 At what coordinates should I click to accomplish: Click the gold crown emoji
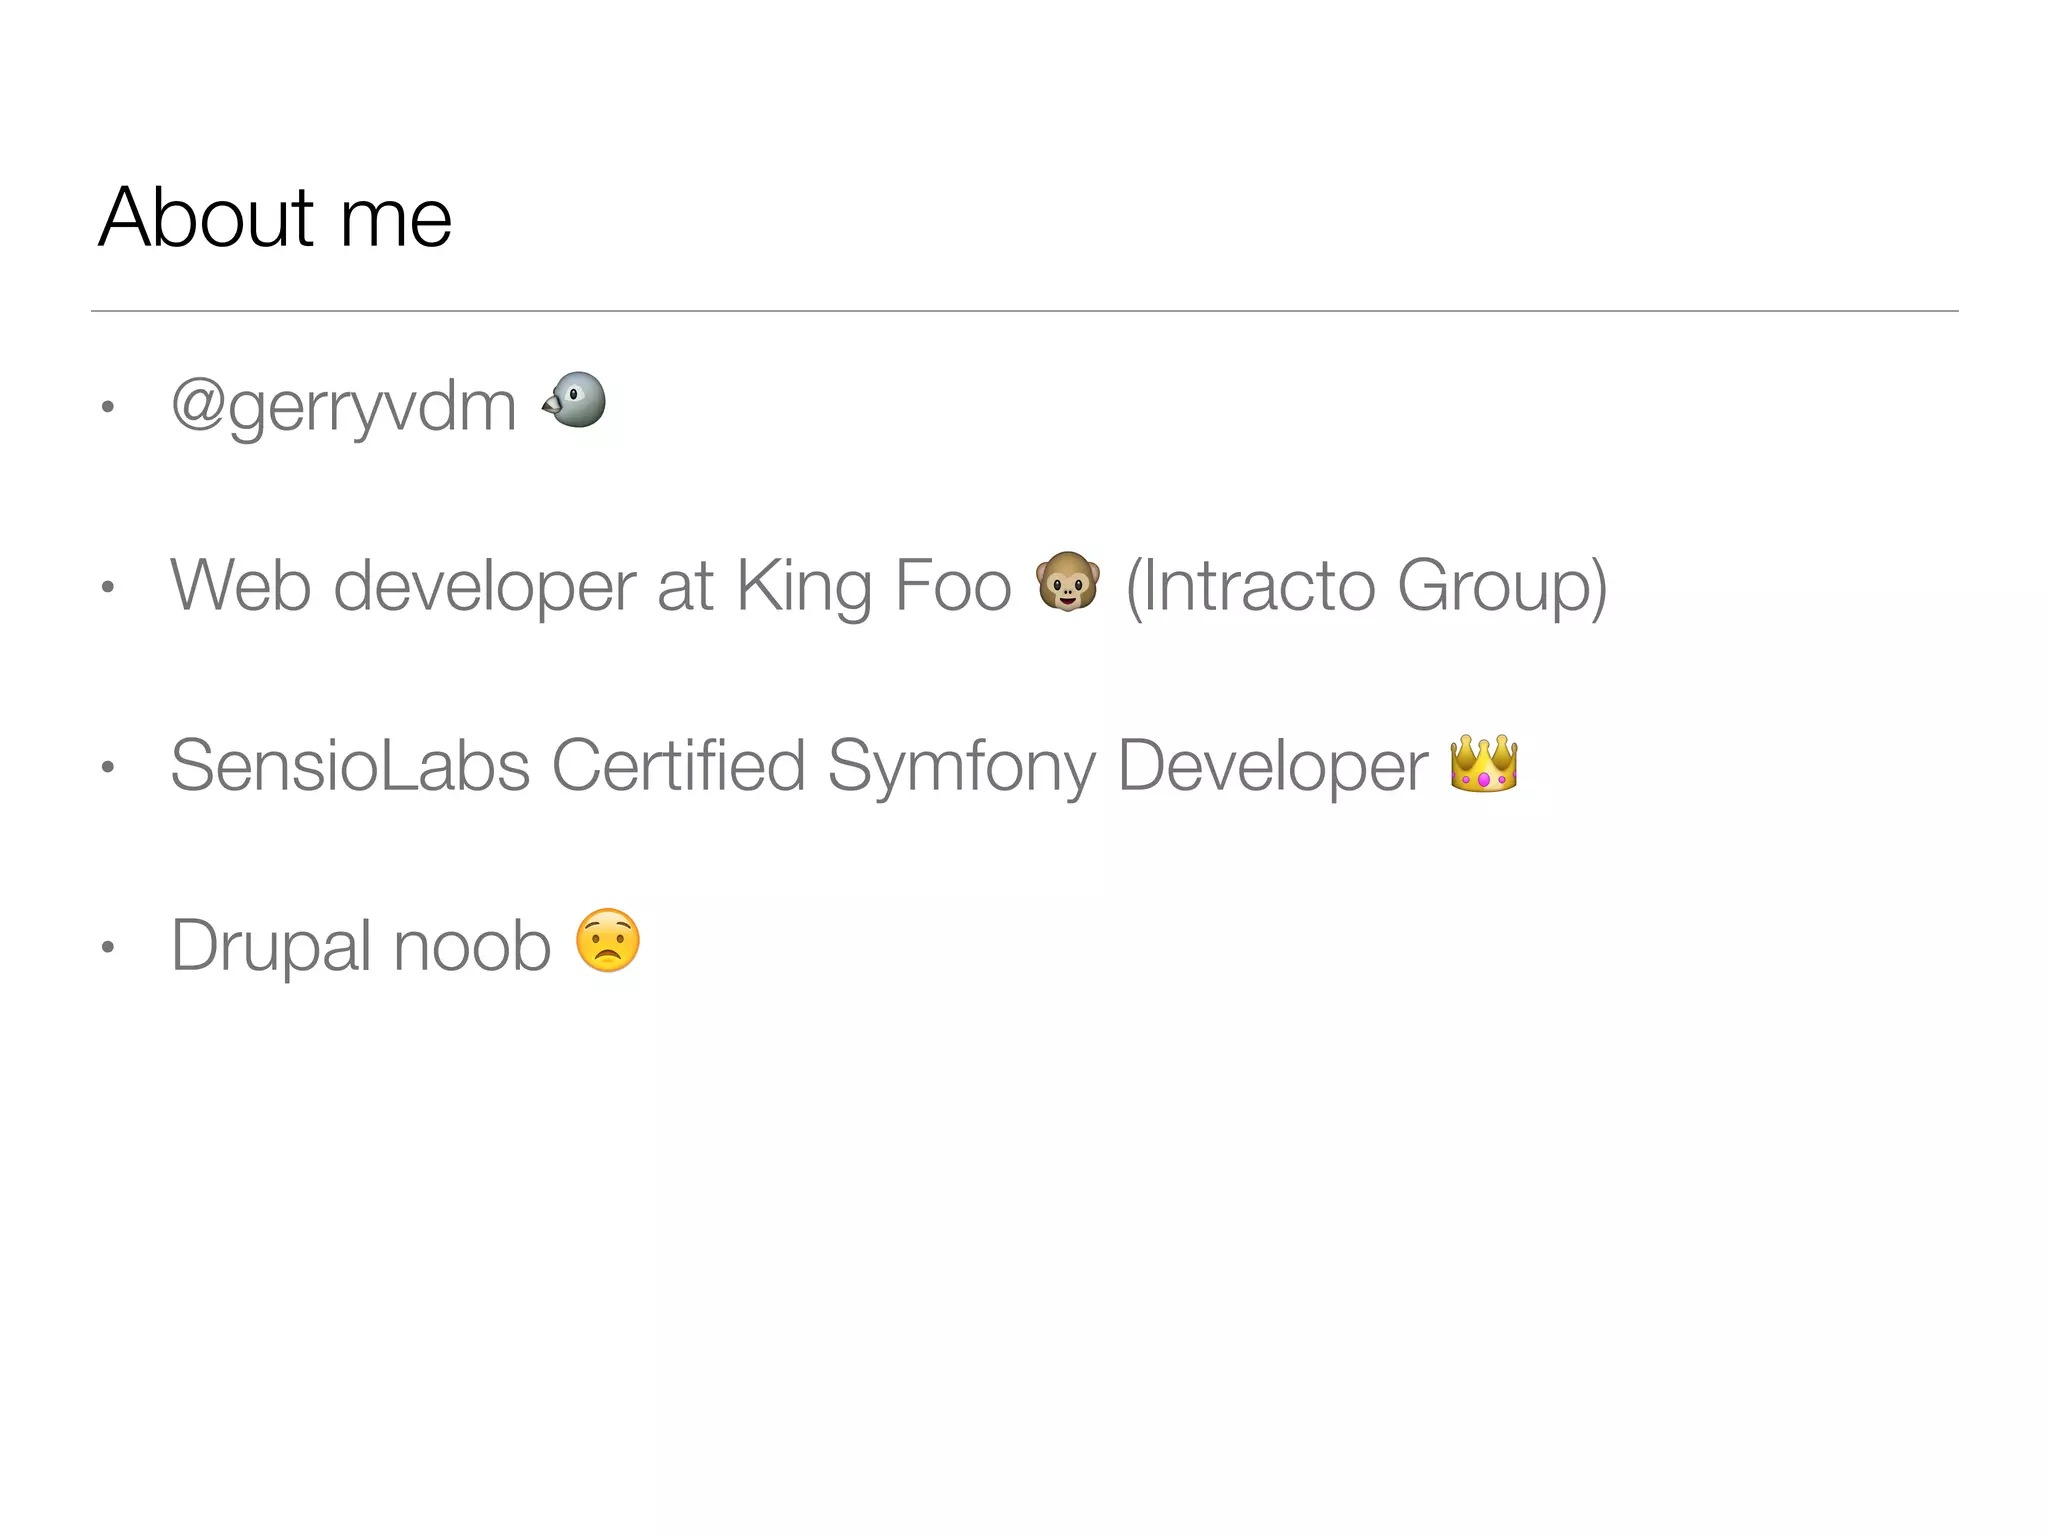pyautogui.click(x=1484, y=763)
